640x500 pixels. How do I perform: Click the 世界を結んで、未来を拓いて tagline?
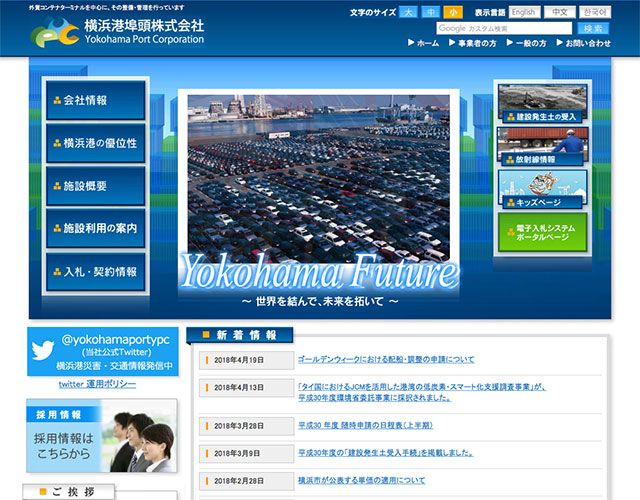(x=320, y=302)
